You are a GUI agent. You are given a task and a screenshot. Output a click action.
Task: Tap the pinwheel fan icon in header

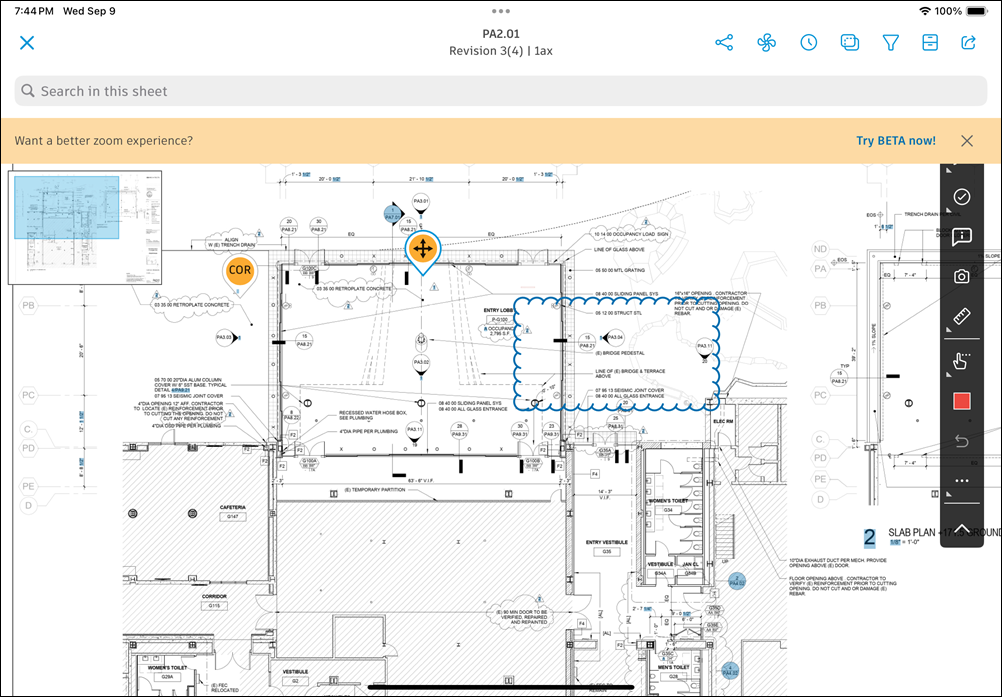[766, 43]
